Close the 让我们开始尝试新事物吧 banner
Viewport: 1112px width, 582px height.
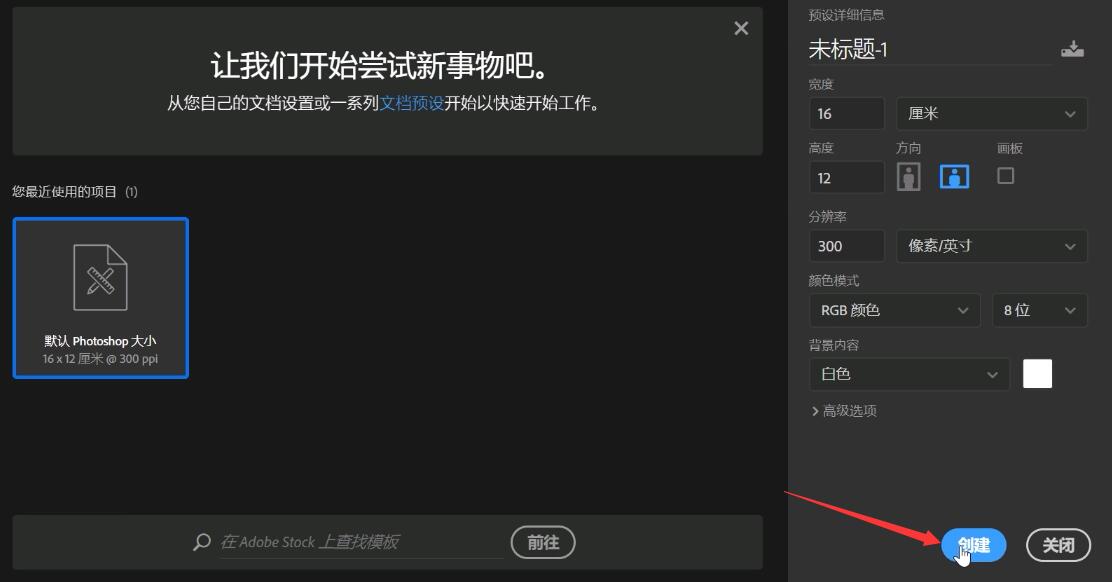(741, 28)
